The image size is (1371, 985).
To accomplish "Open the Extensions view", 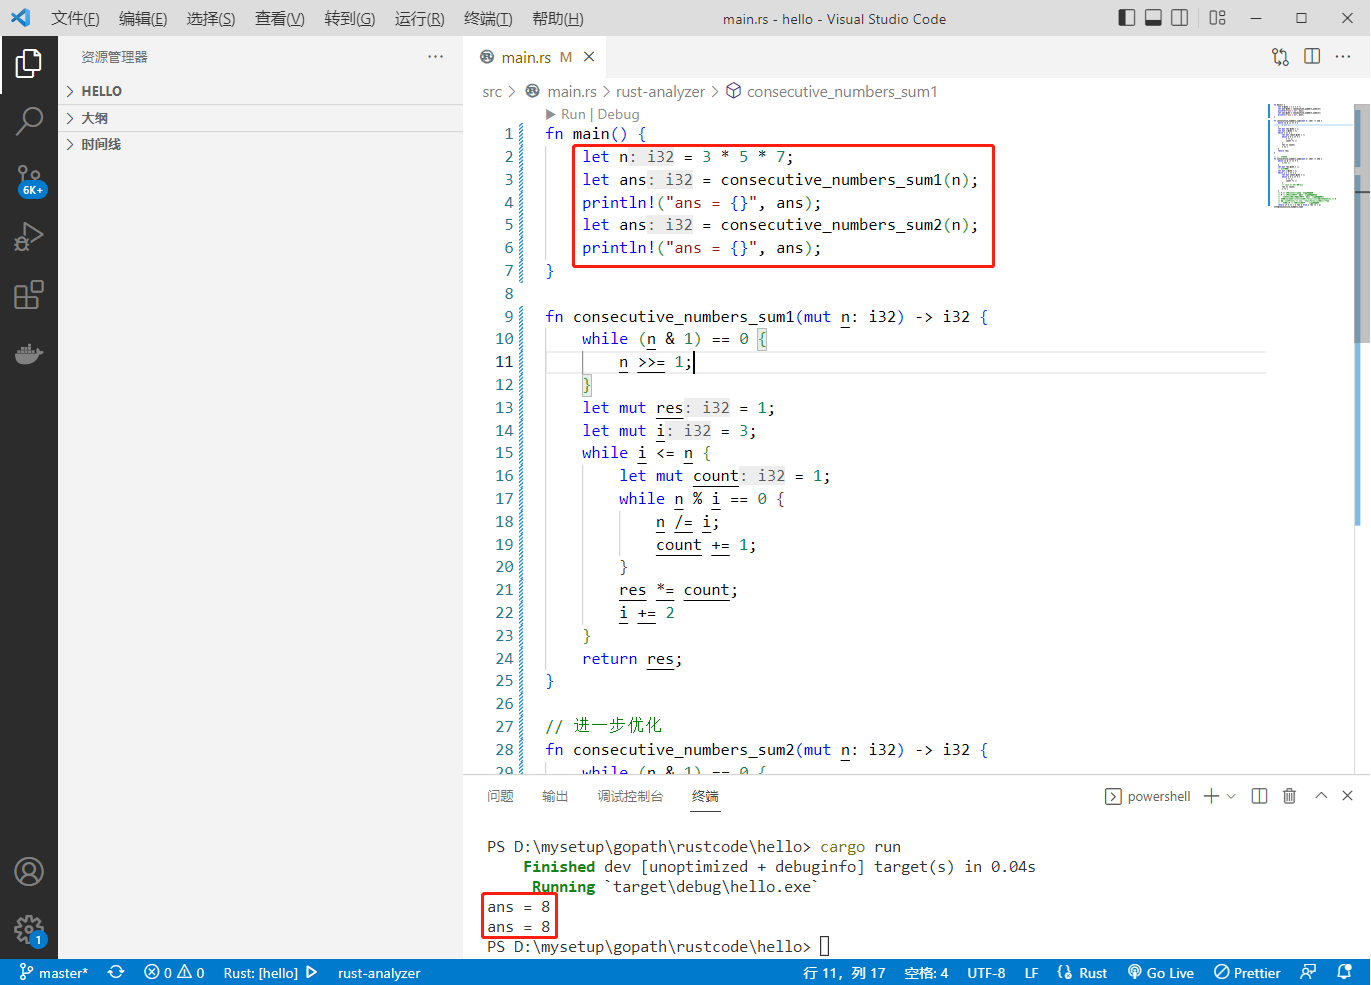I will click(x=29, y=295).
